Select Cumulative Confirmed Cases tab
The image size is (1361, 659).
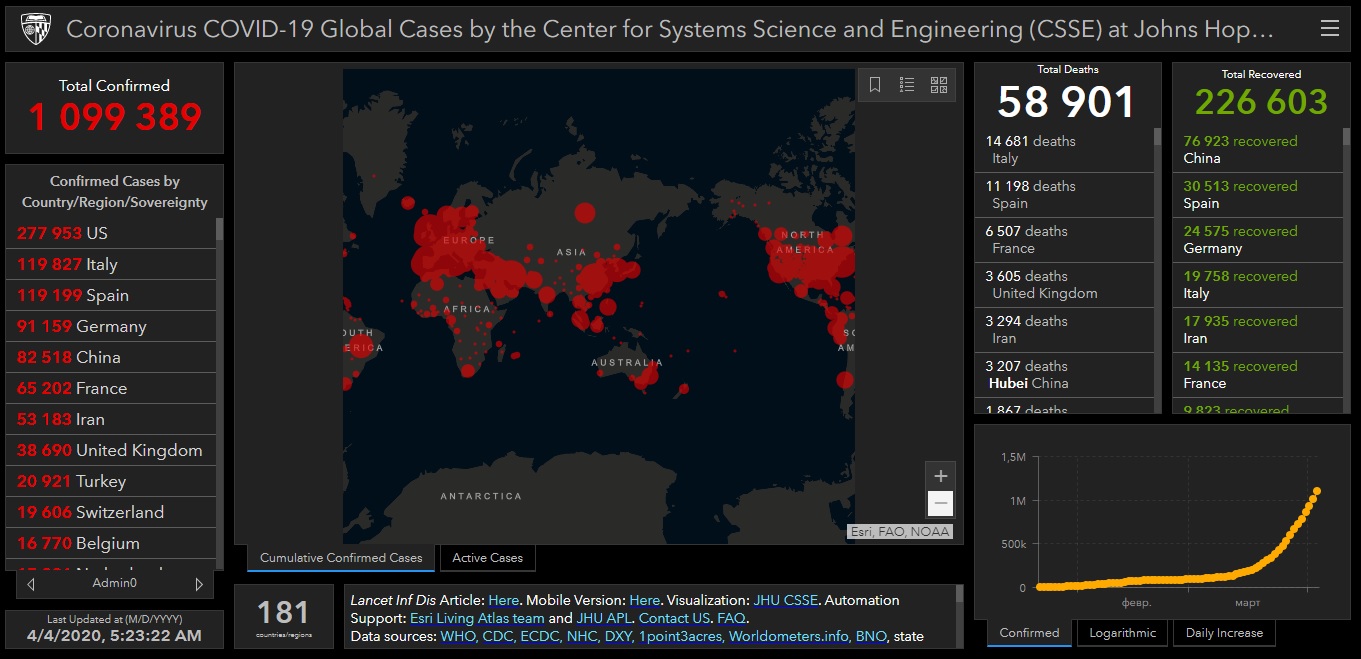pos(341,558)
